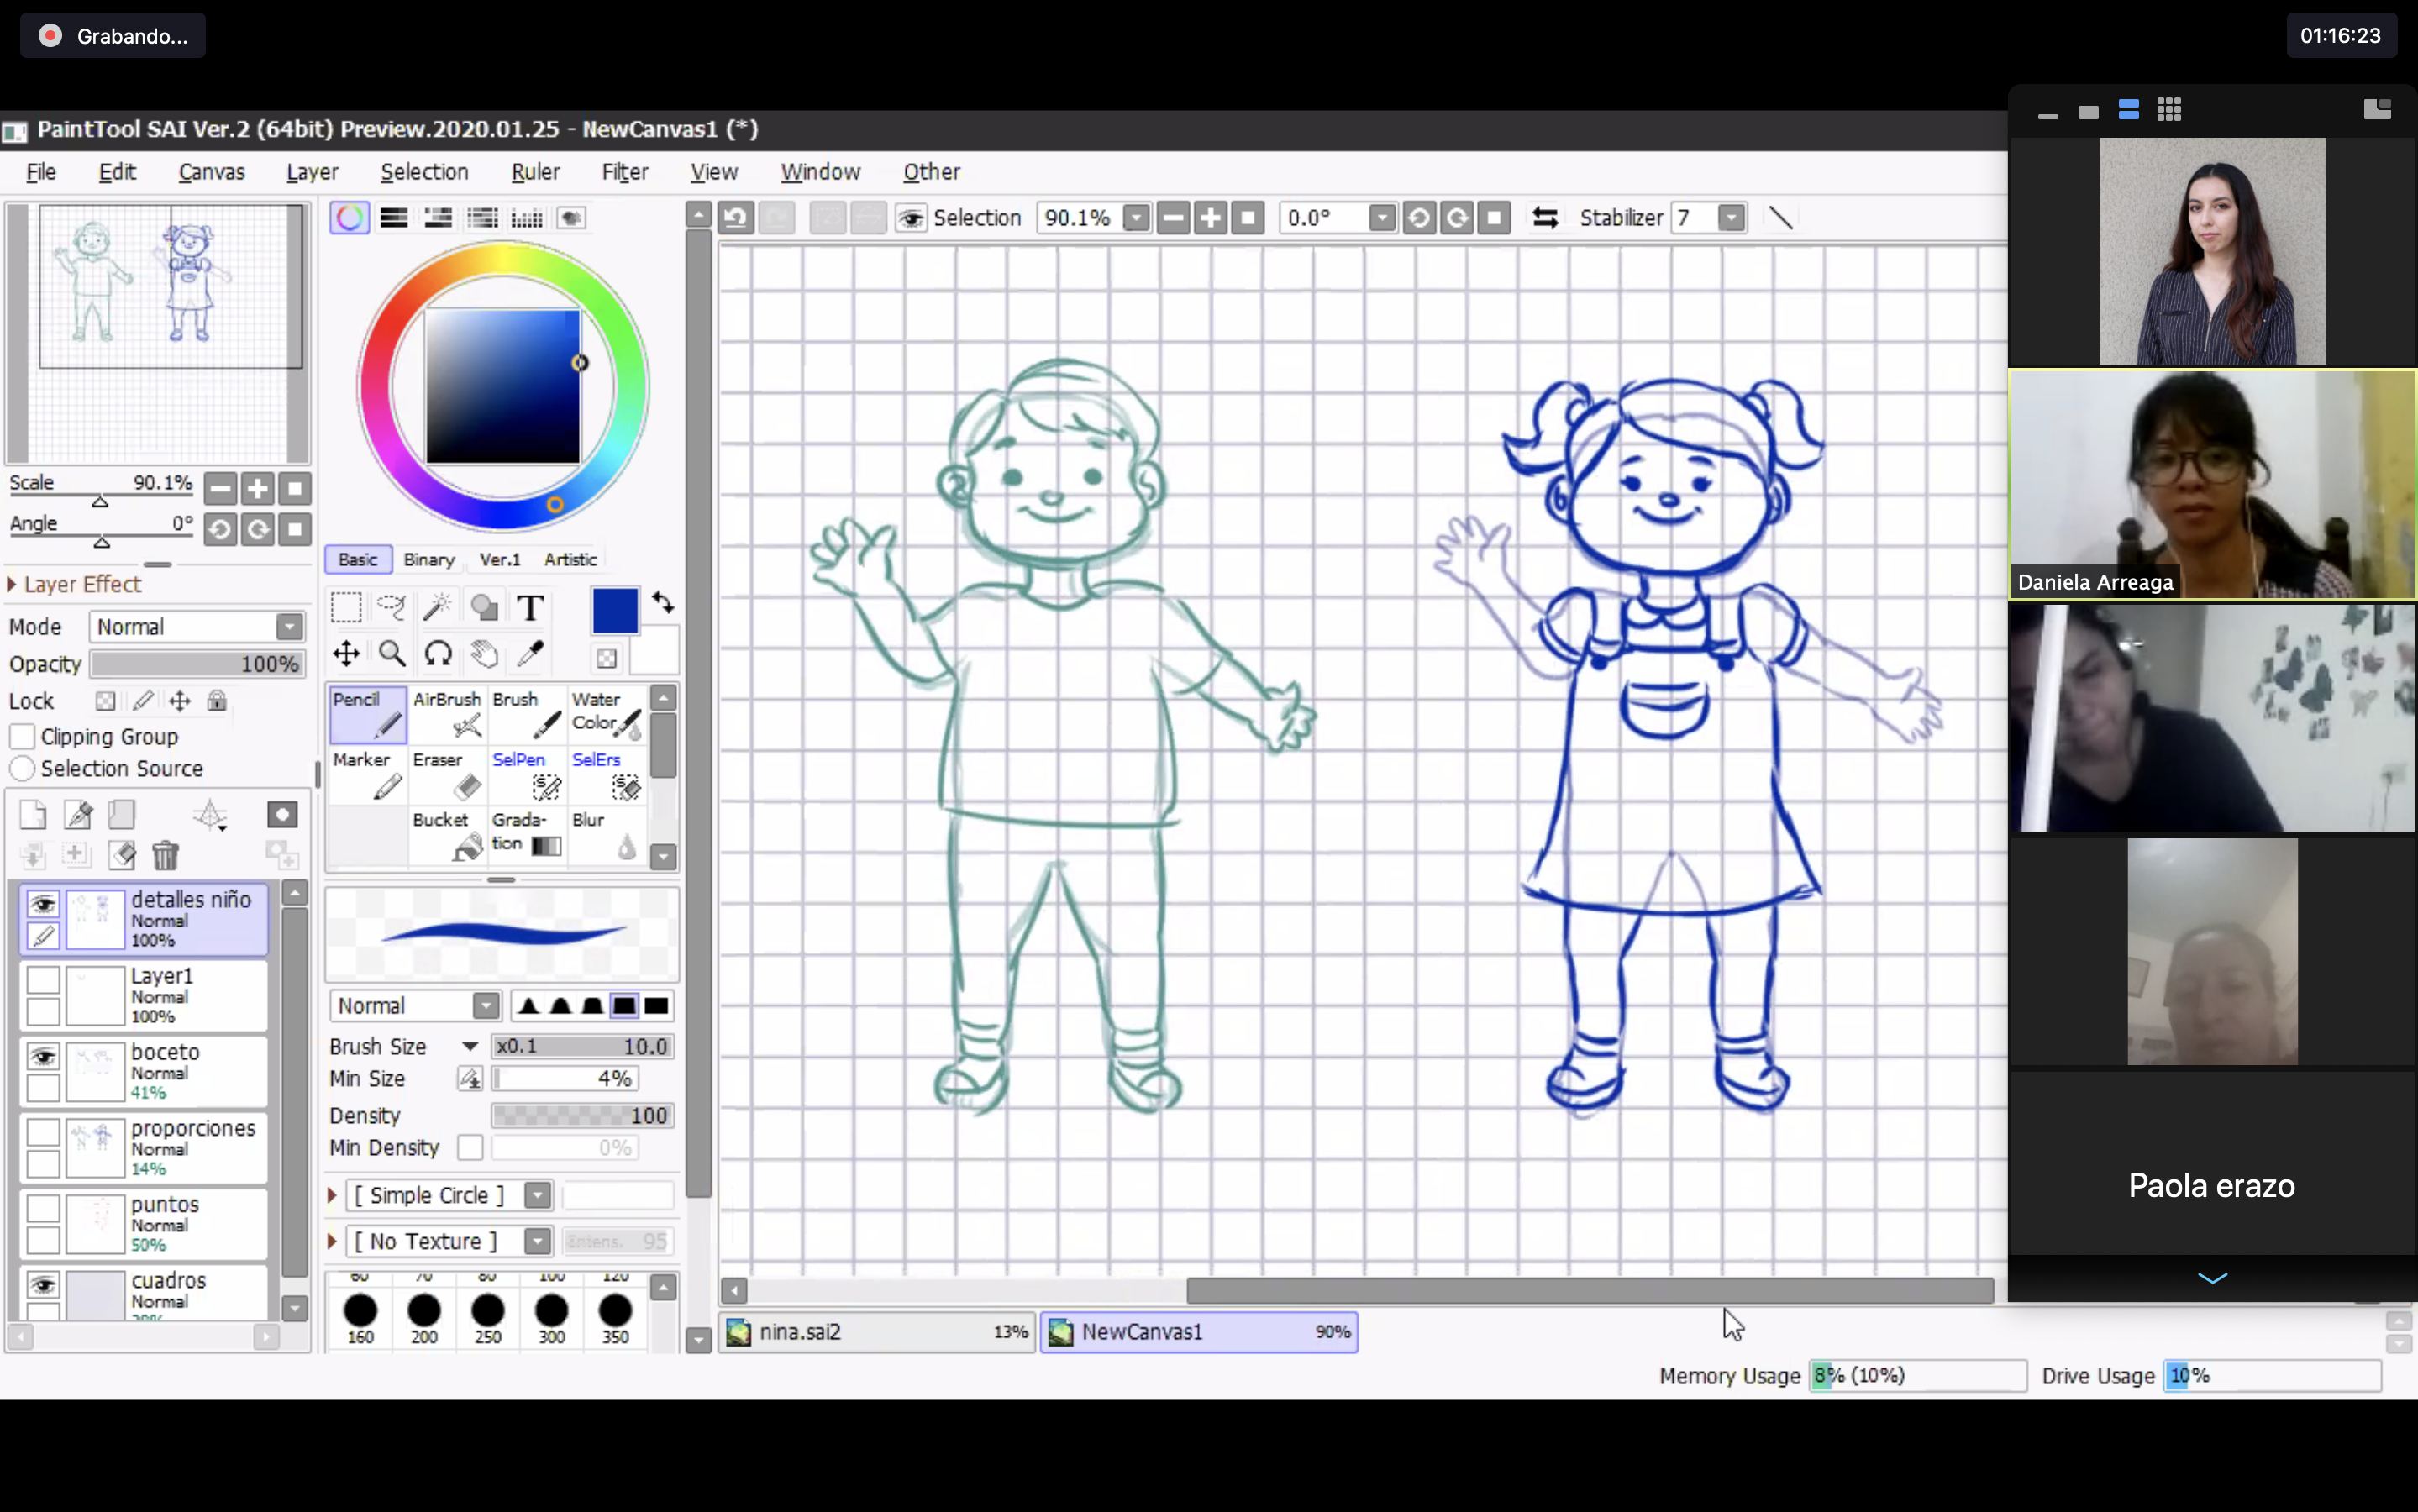Select the Water Color tool
2418x1512 pixels.
pyautogui.click(x=607, y=714)
